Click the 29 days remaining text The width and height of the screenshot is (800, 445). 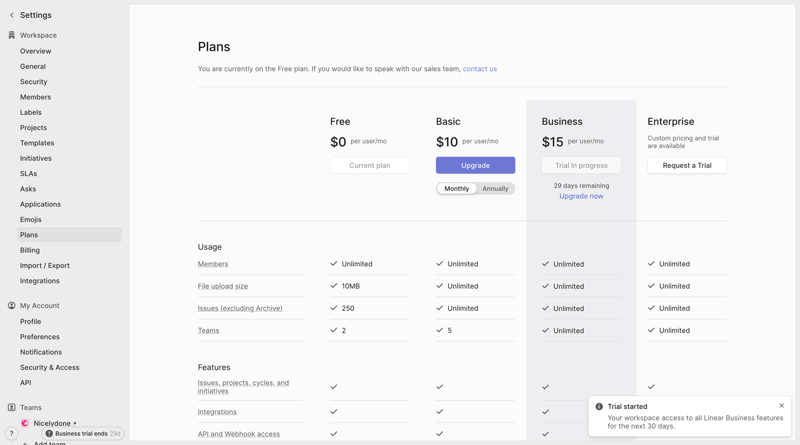point(581,186)
